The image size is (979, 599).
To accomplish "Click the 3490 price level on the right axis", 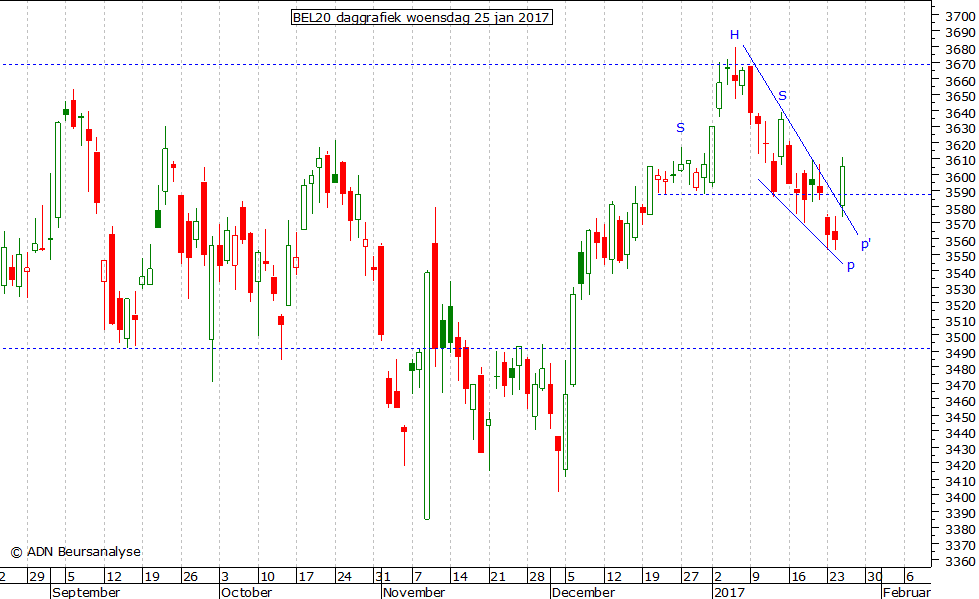I will pos(960,353).
